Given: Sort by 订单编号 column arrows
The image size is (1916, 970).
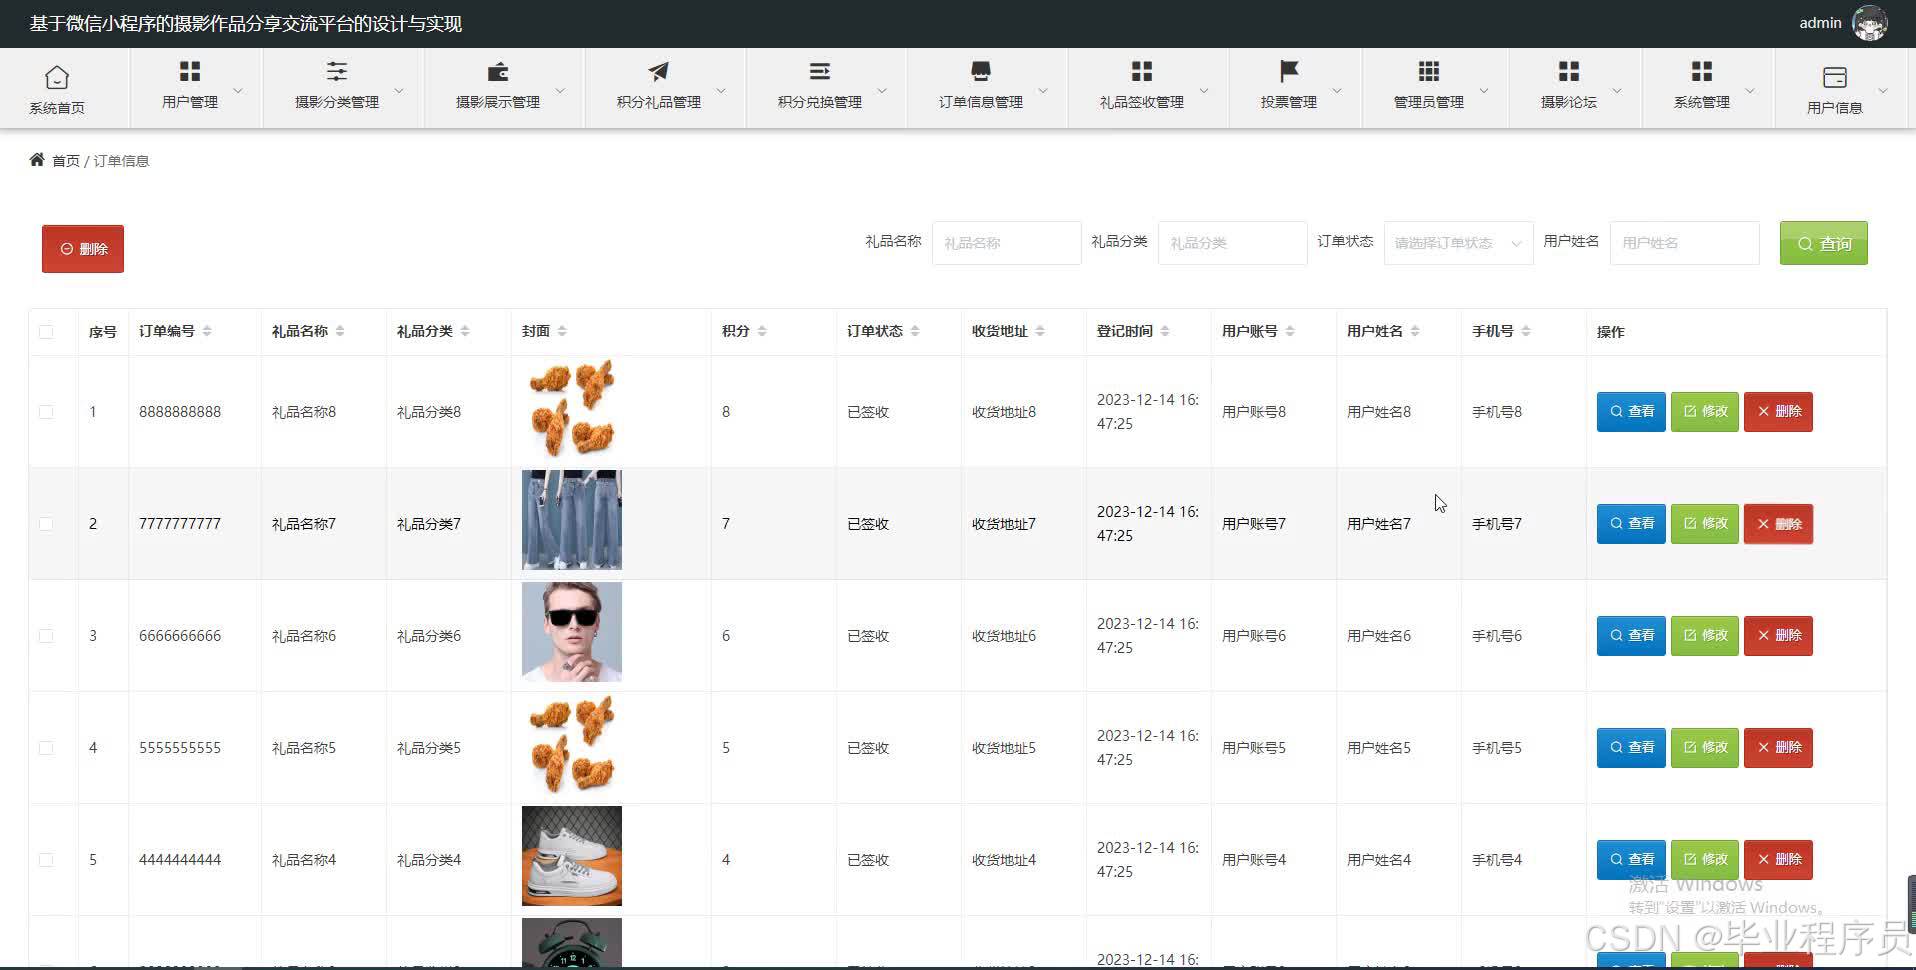Looking at the screenshot, I should click(x=207, y=331).
